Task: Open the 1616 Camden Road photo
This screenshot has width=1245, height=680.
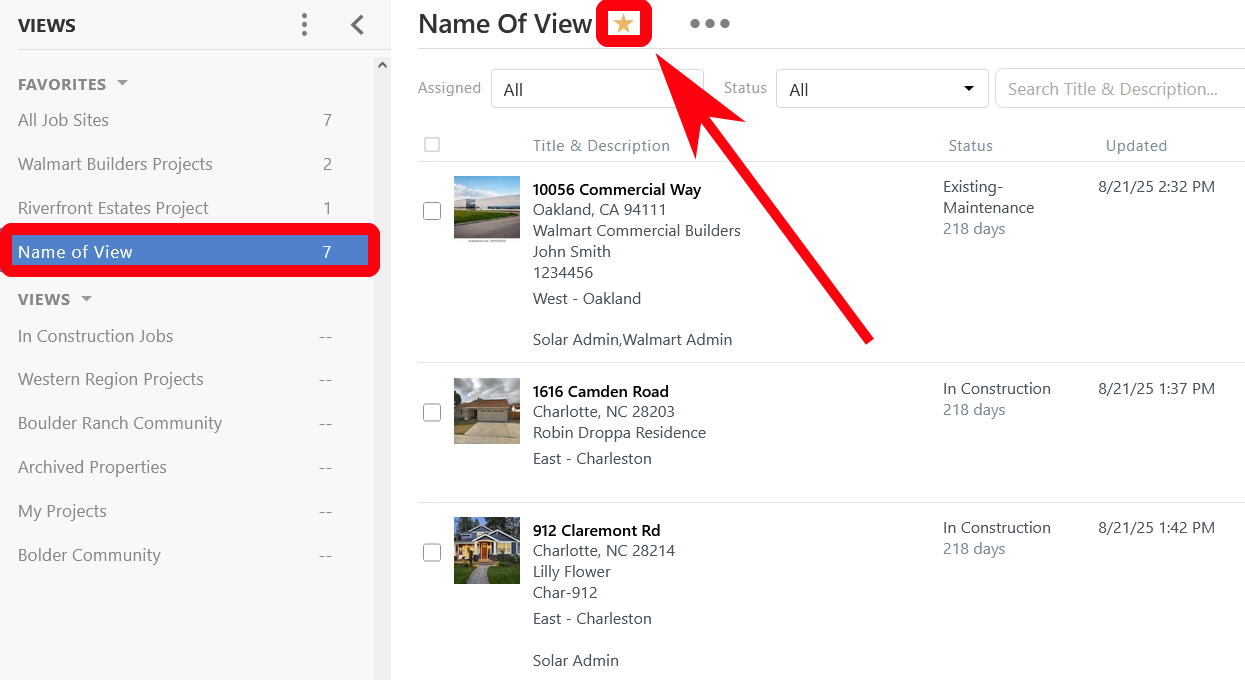Action: pyautogui.click(x=486, y=411)
